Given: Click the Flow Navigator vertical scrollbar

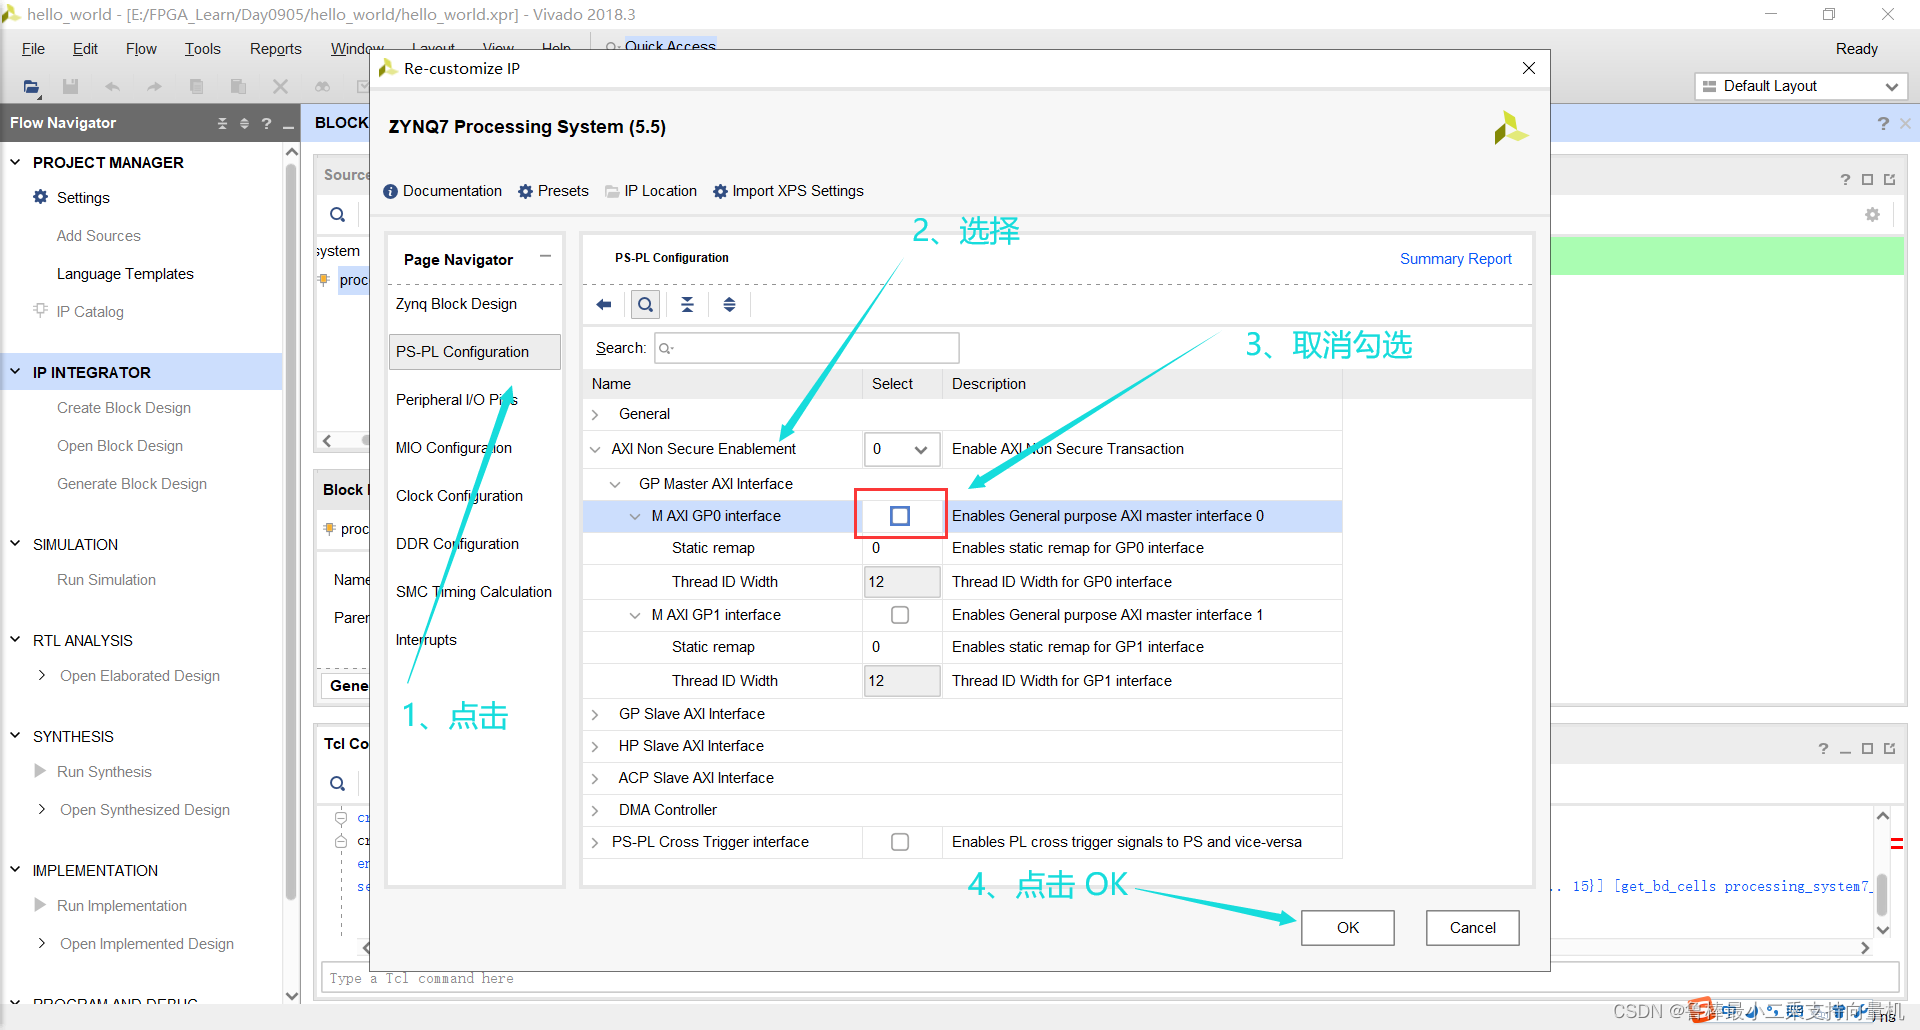Looking at the screenshot, I should 291,530.
